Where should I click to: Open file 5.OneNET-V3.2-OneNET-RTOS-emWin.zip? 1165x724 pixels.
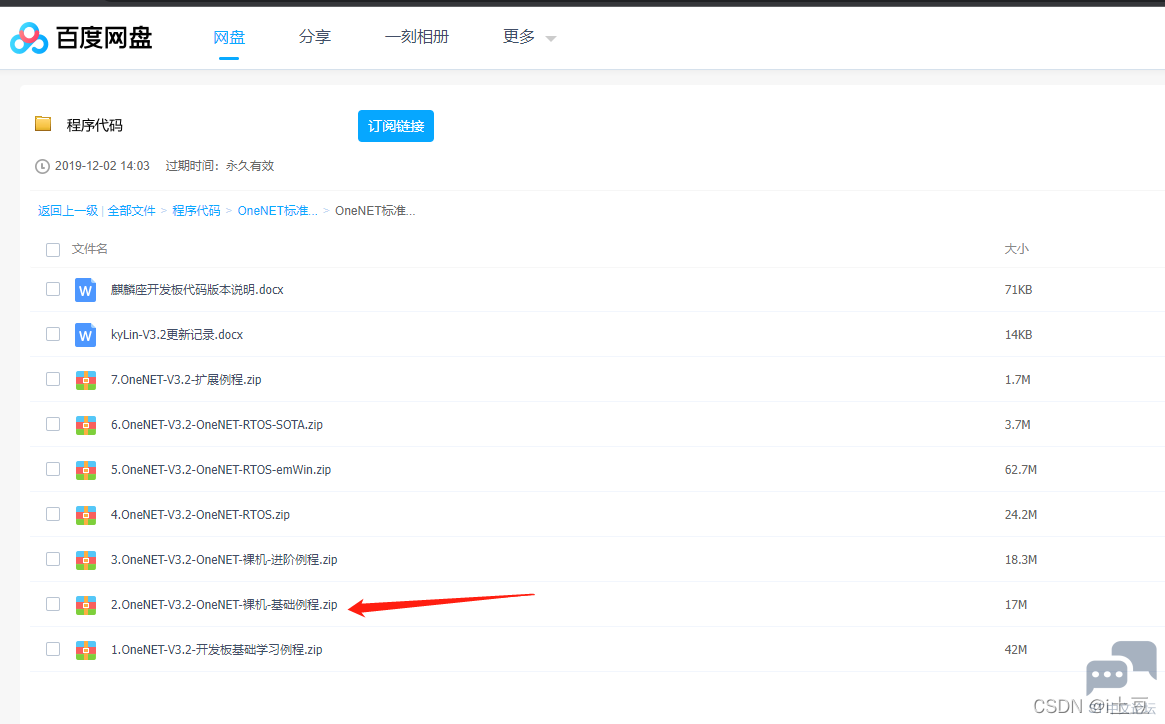(221, 470)
